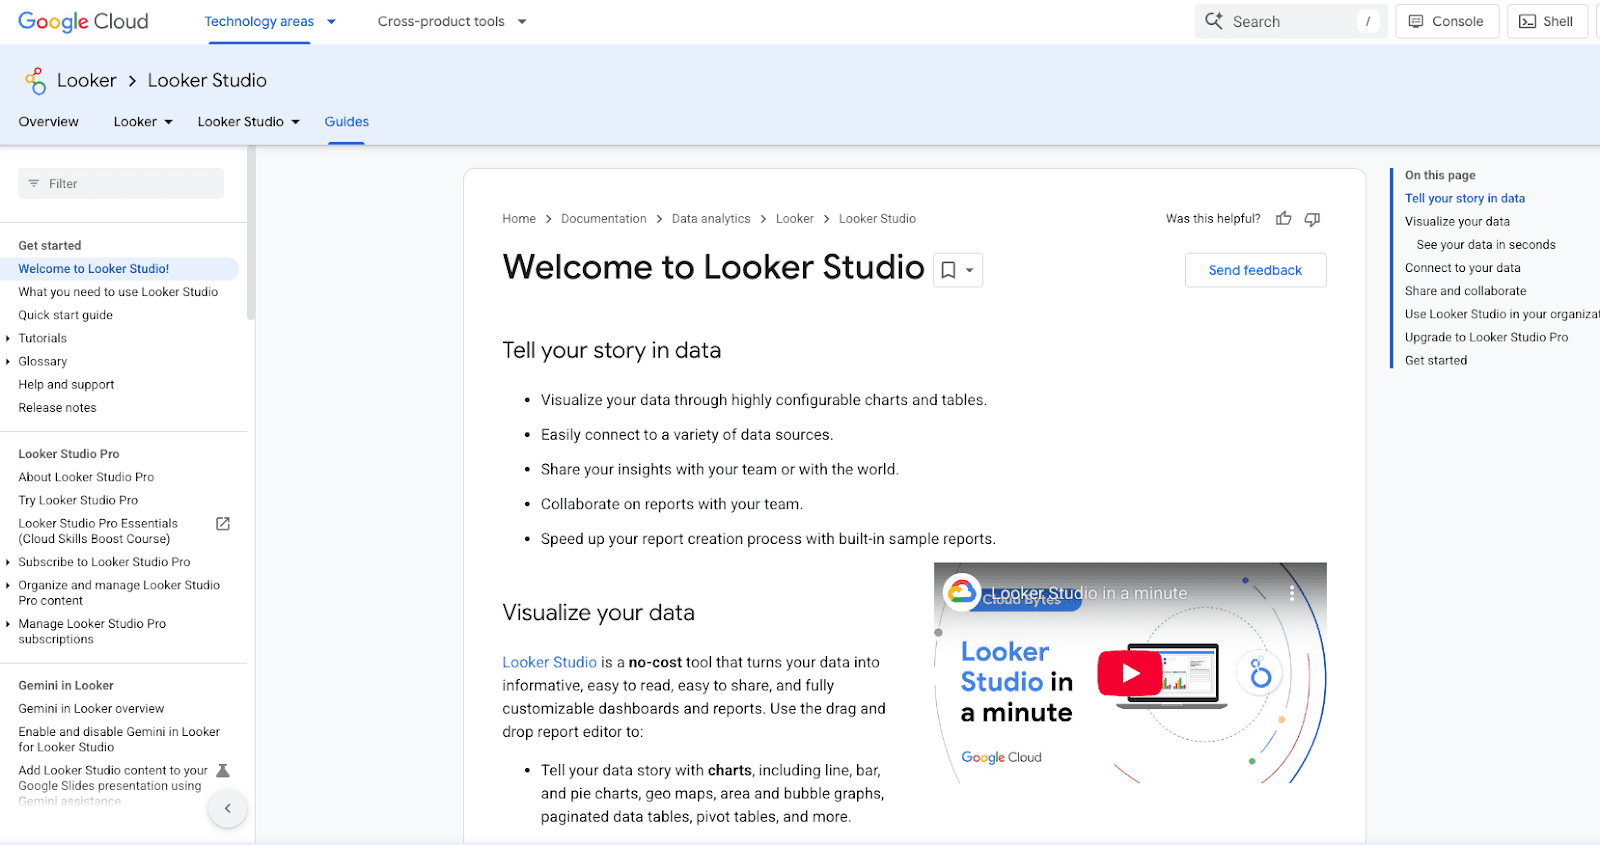Jump to Connect to your data
The height and width of the screenshot is (845, 1600).
click(x=1462, y=268)
